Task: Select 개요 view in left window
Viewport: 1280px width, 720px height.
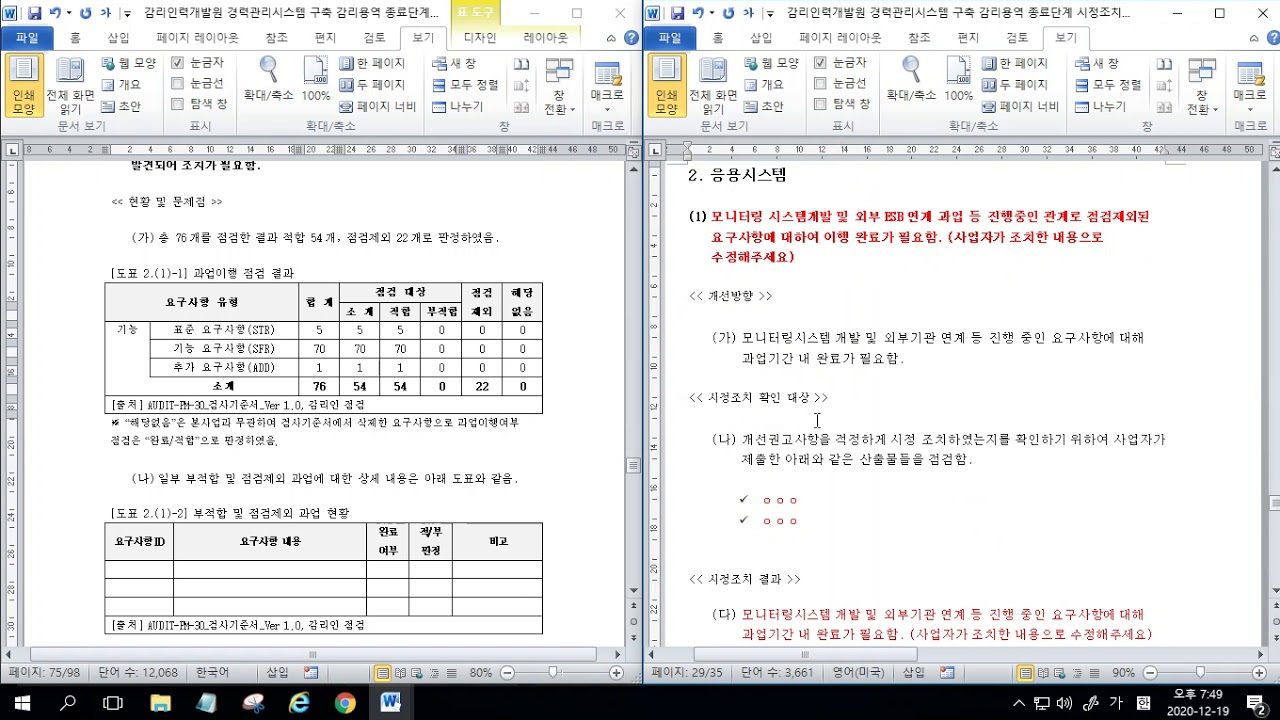Action: [x=122, y=84]
